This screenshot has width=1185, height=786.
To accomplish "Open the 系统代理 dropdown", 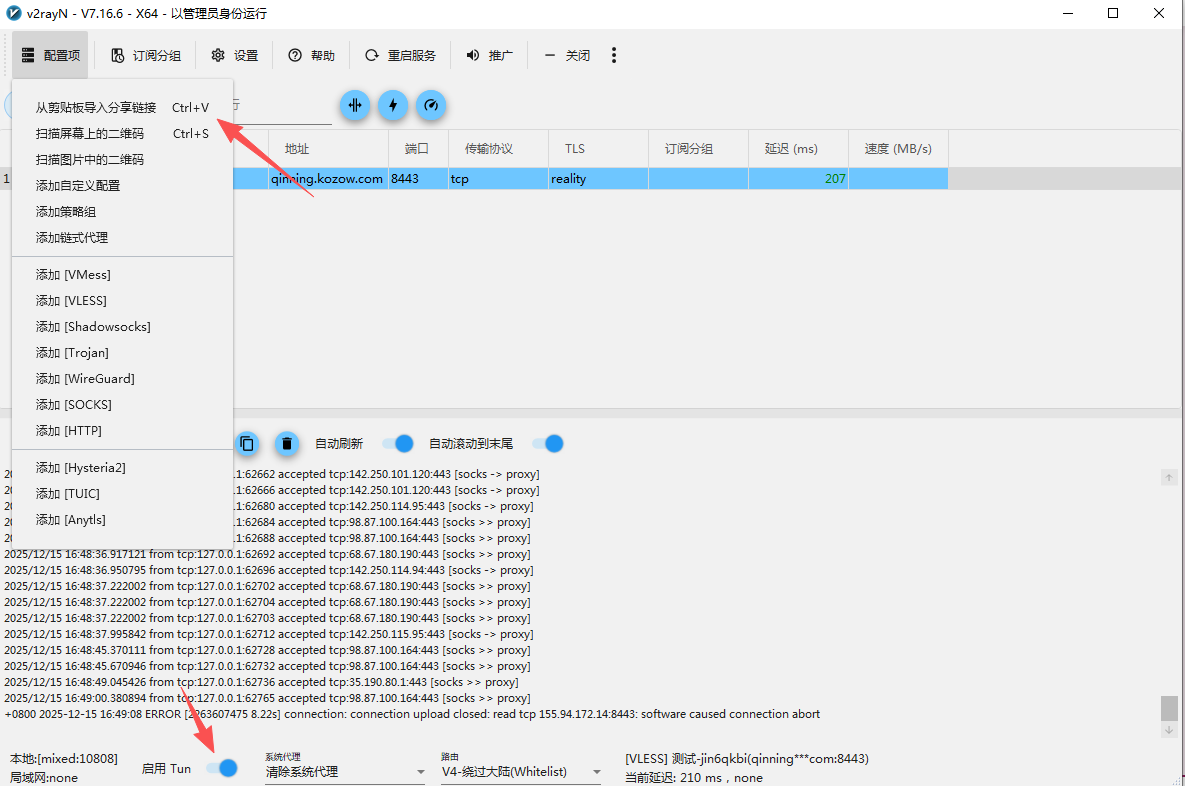I will 345,772.
